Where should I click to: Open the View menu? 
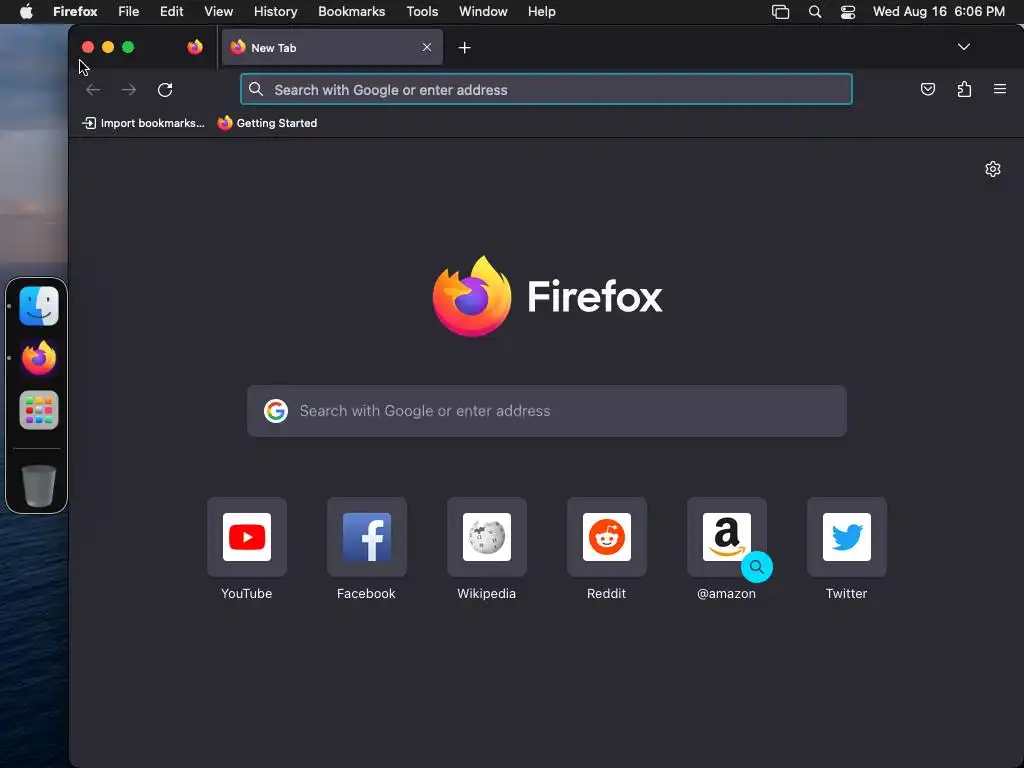tap(218, 12)
